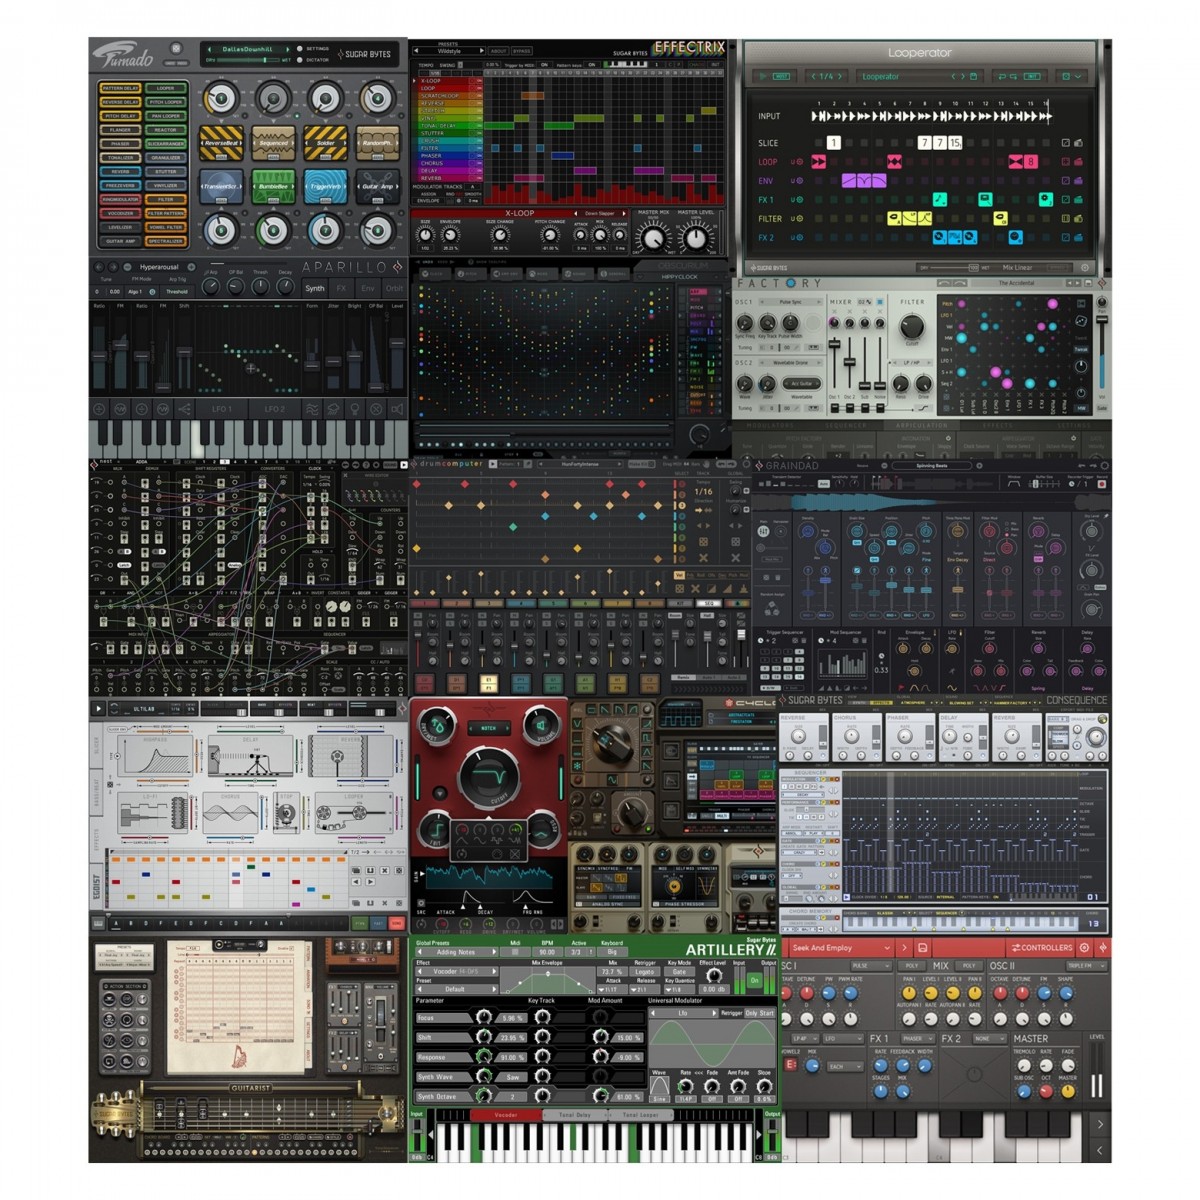
Task: Open settings gear in Looperator footer
Action: [x=1084, y=268]
